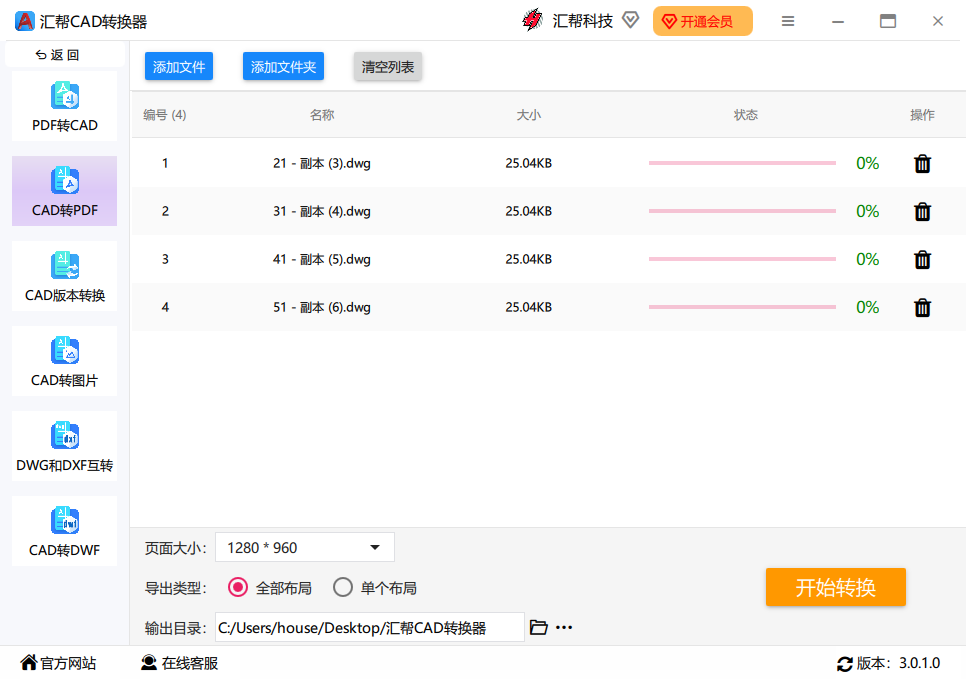Click the progress bar of 31 - 副本 (4).dwg

[742, 211]
